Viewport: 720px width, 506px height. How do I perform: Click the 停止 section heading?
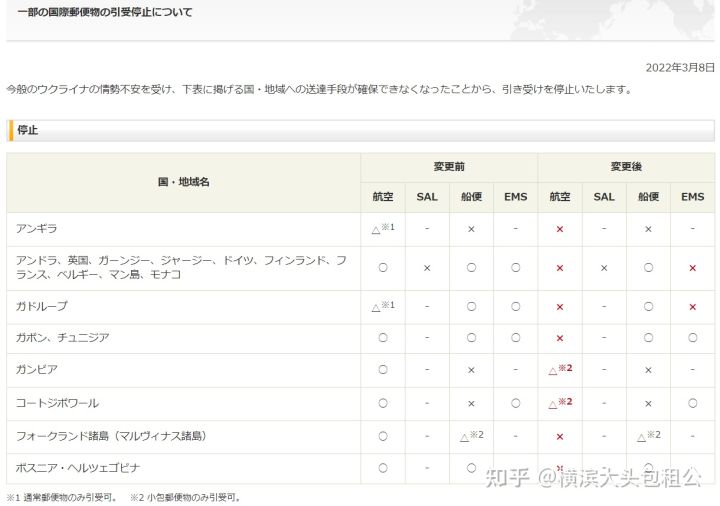pos(28,130)
